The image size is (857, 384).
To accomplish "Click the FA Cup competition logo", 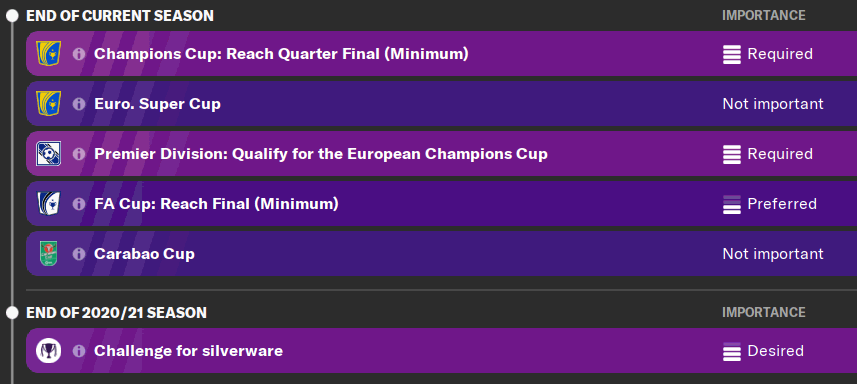I will 48,204.
